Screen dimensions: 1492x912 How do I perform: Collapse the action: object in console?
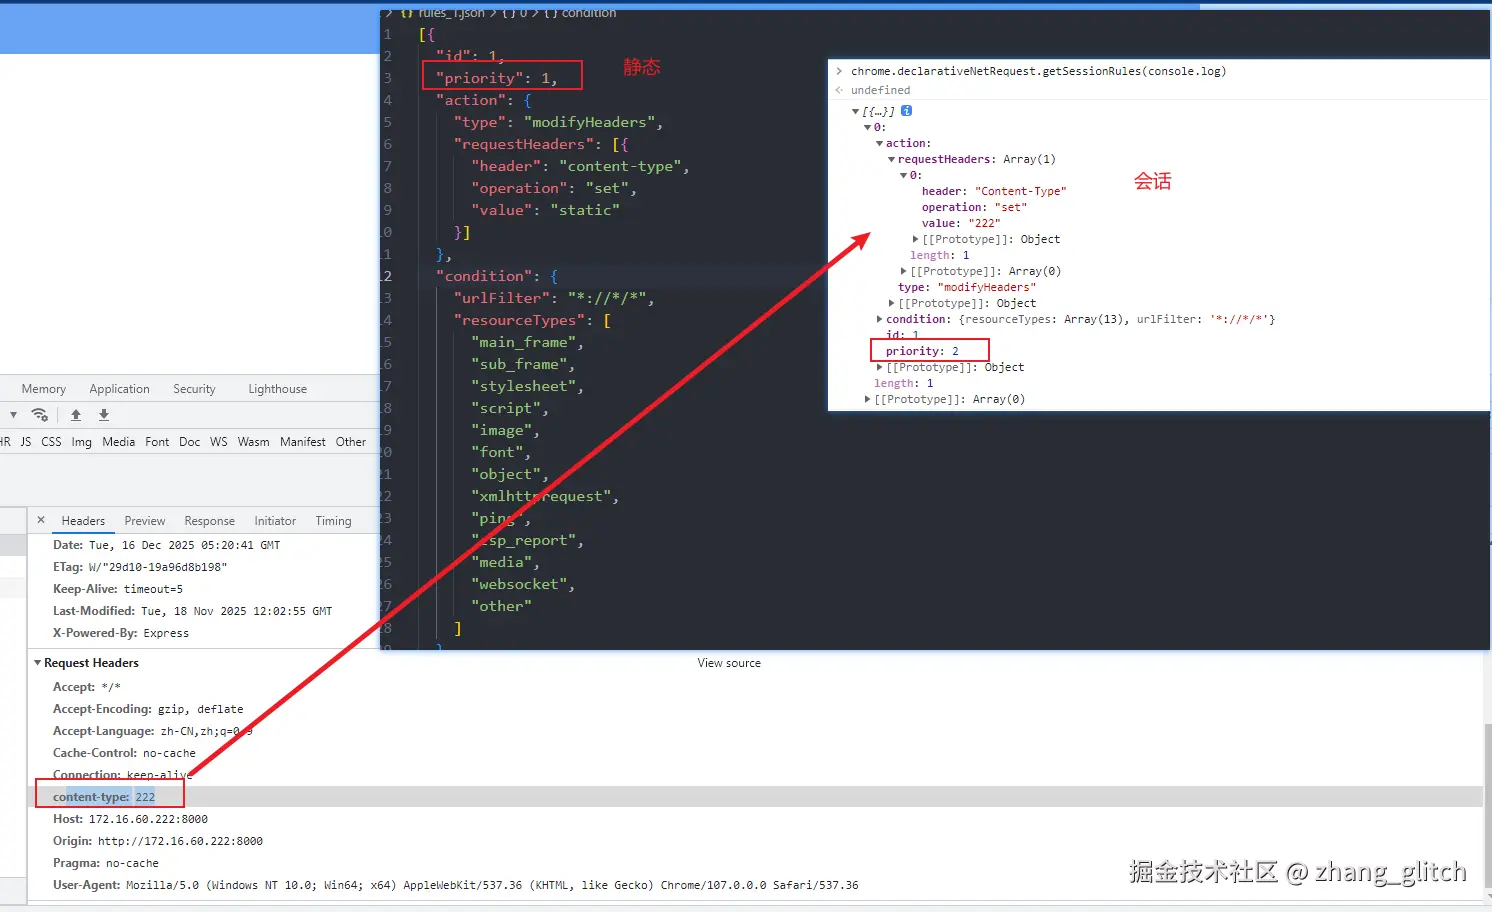[880, 143]
